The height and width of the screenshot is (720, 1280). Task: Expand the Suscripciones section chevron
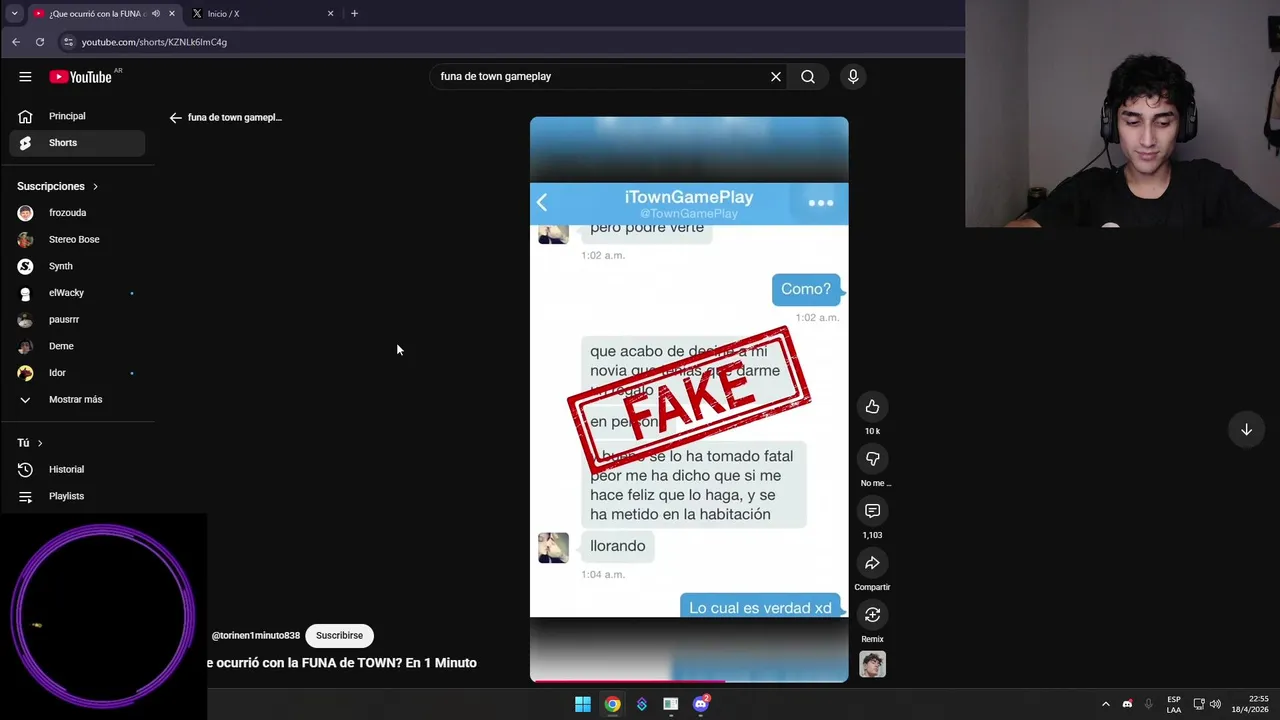click(x=96, y=186)
